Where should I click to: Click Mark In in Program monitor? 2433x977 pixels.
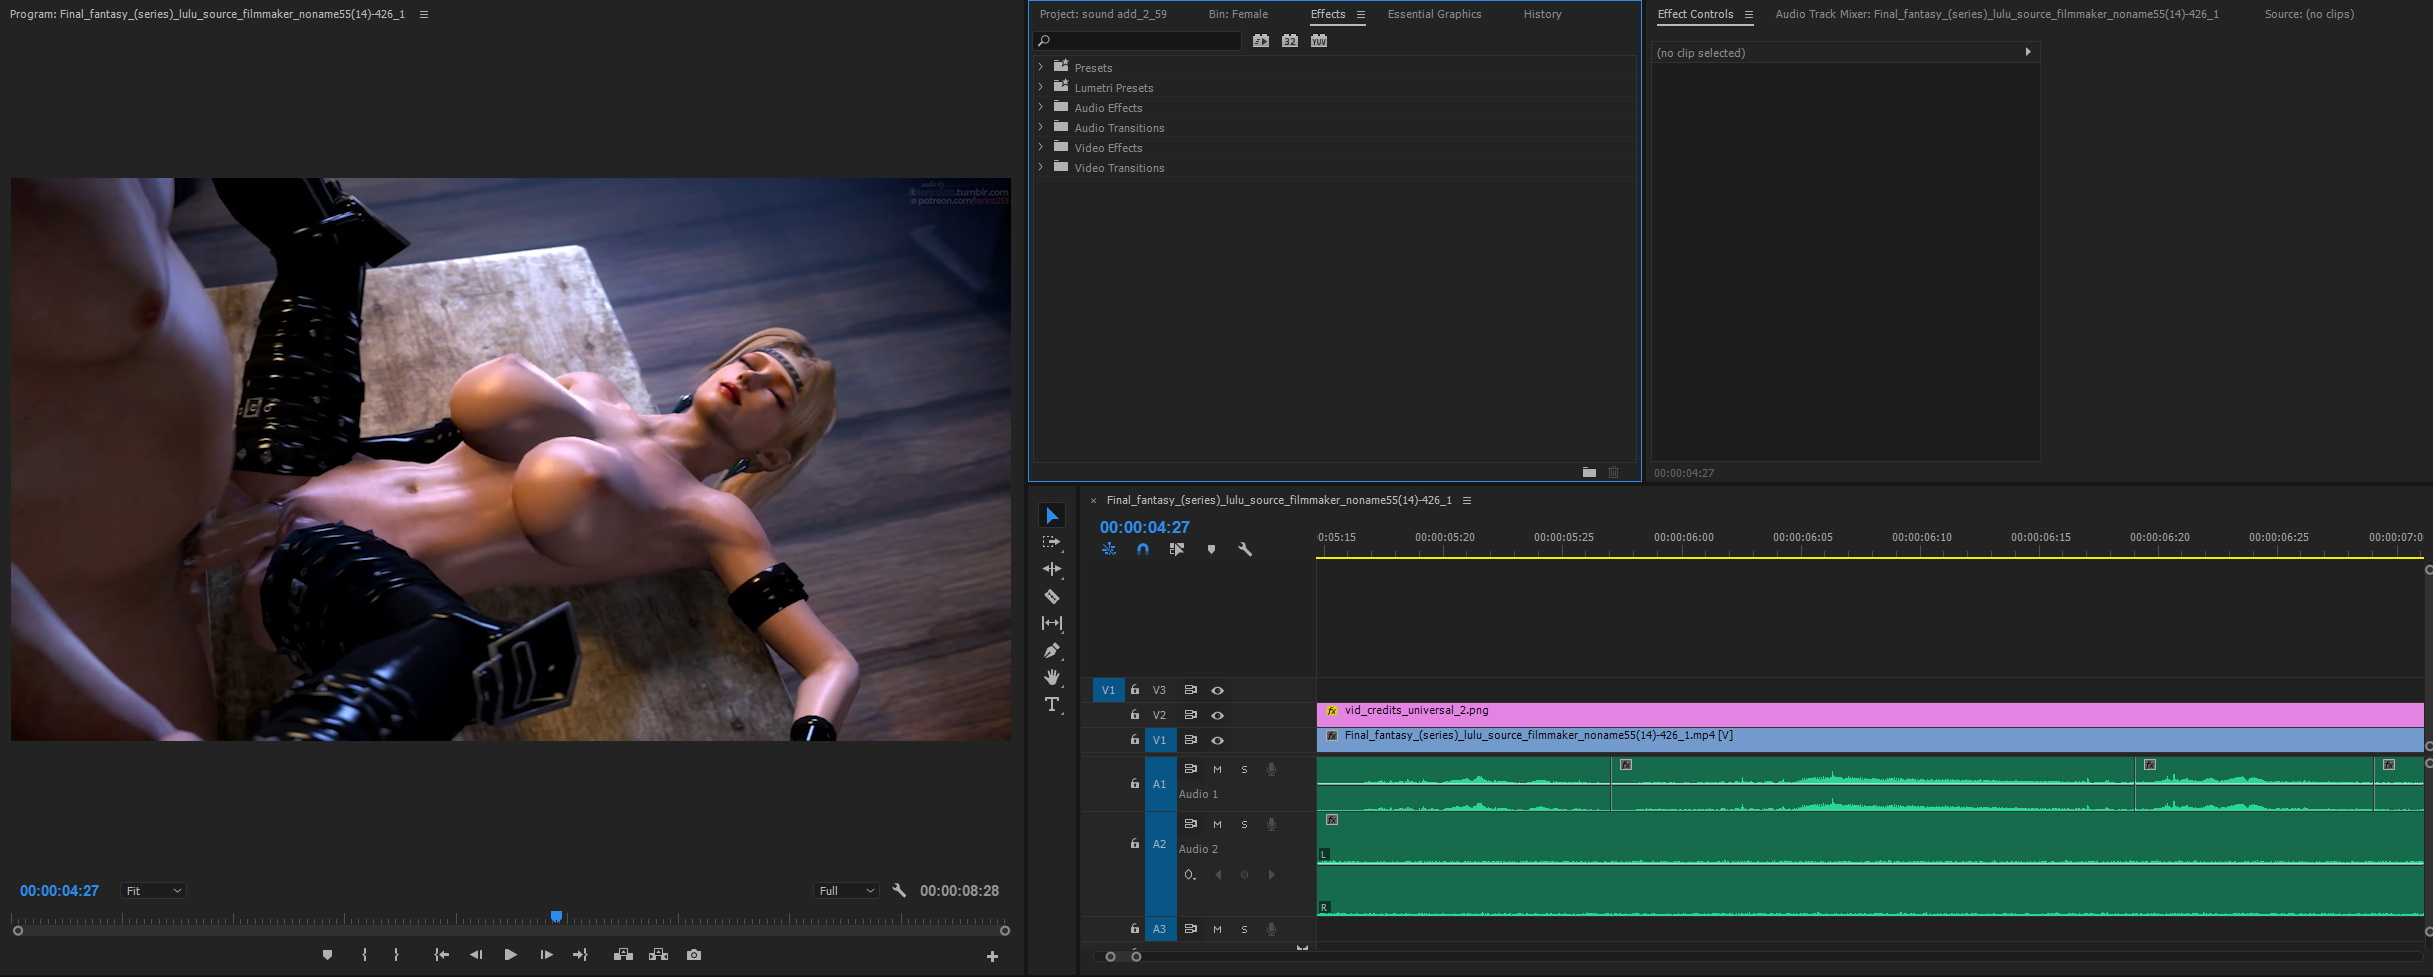tap(364, 955)
